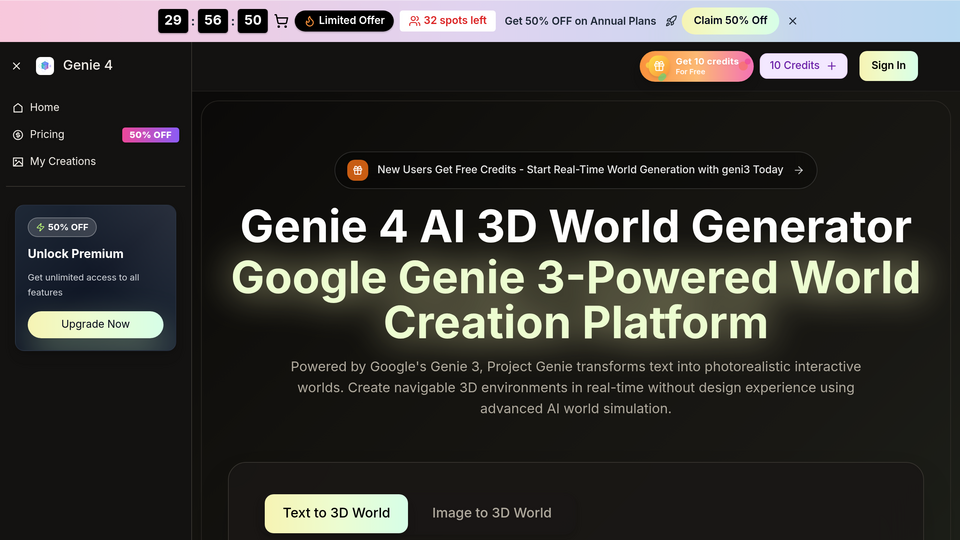The height and width of the screenshot is (540, 960).
Task: Click the Genie 4 brand name in the sidebar
Action: [88, 66]
